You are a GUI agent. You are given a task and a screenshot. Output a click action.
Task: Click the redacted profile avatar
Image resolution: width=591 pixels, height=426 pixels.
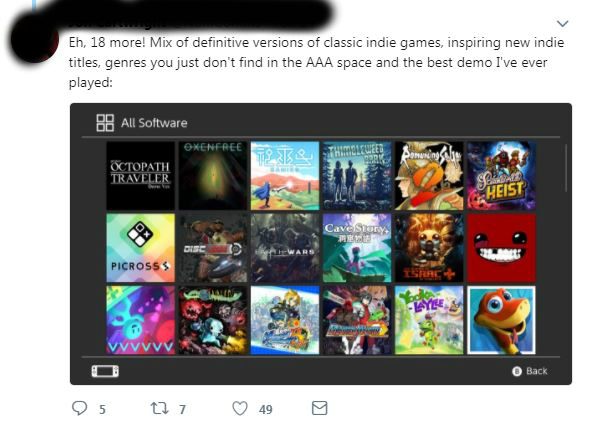pos(35,40)
